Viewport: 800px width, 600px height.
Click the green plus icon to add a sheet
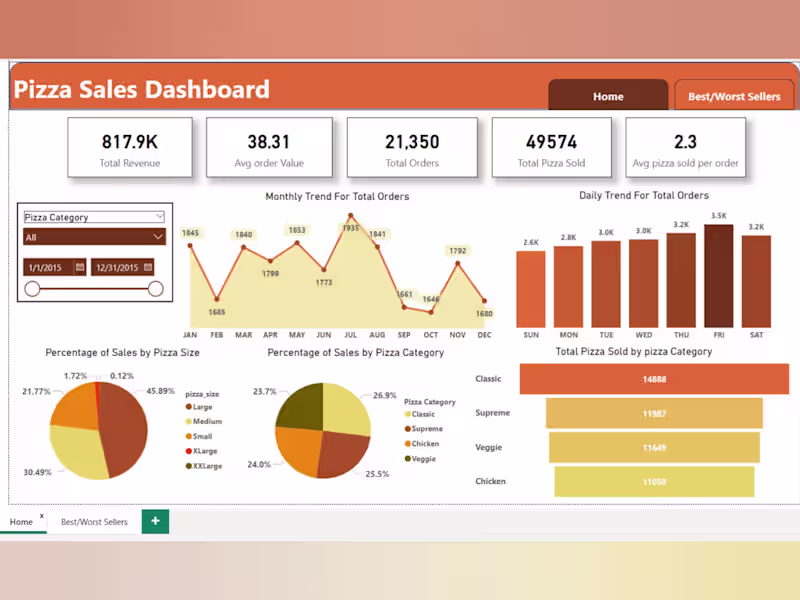pos(155,521)
